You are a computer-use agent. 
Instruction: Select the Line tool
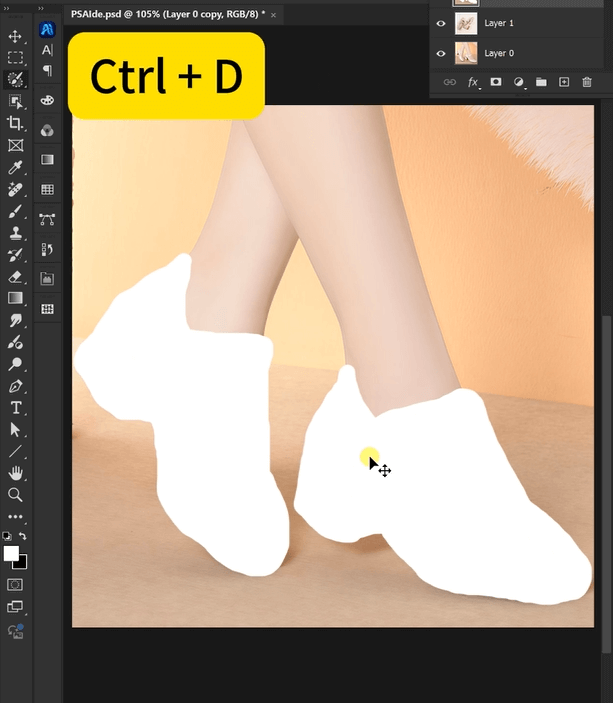pyautogui.click(x=15, y=451)
